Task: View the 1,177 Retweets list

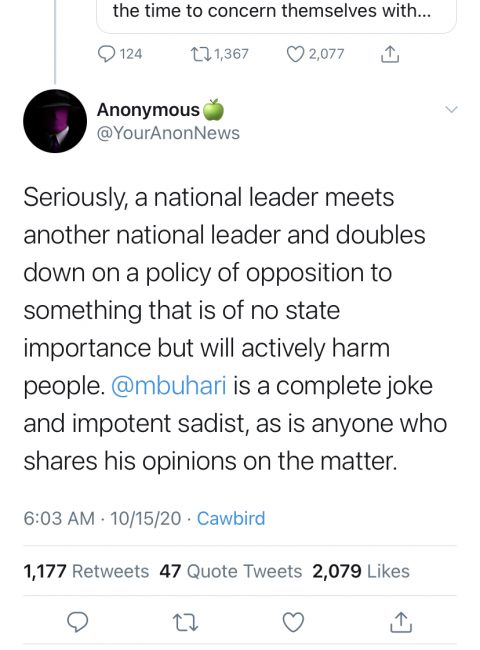Action: point(86,571)
